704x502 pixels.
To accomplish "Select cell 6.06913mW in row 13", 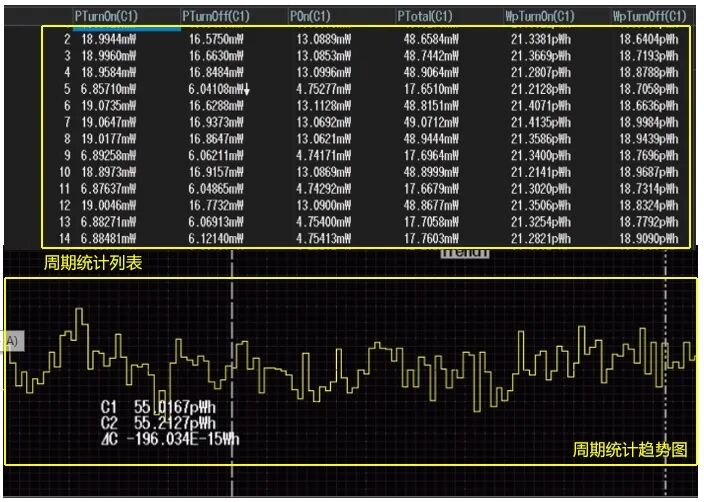I will click(216, 222).
